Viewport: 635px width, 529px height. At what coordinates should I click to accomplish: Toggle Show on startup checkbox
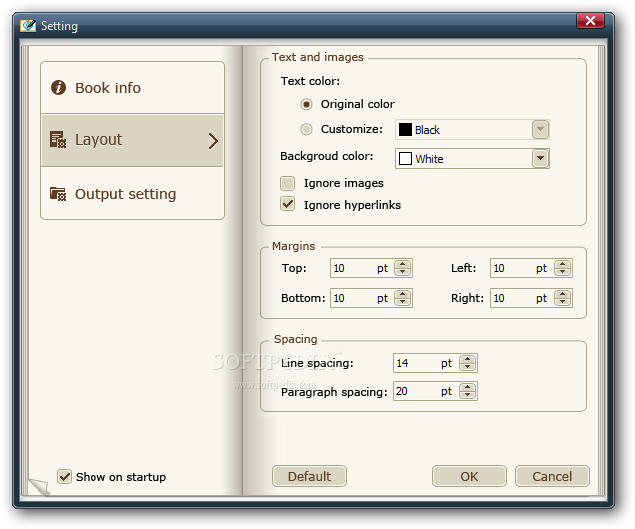pyautogui.click(x=64, y=476)
